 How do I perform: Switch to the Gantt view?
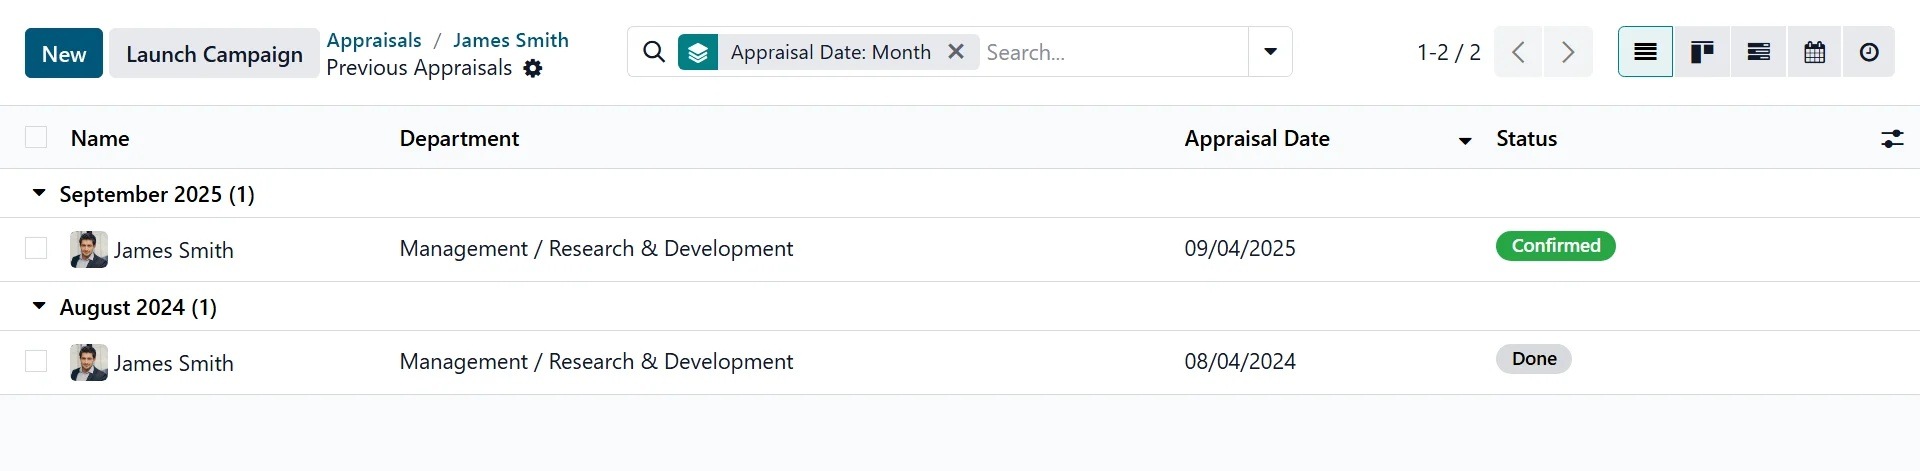point(1758,52)
